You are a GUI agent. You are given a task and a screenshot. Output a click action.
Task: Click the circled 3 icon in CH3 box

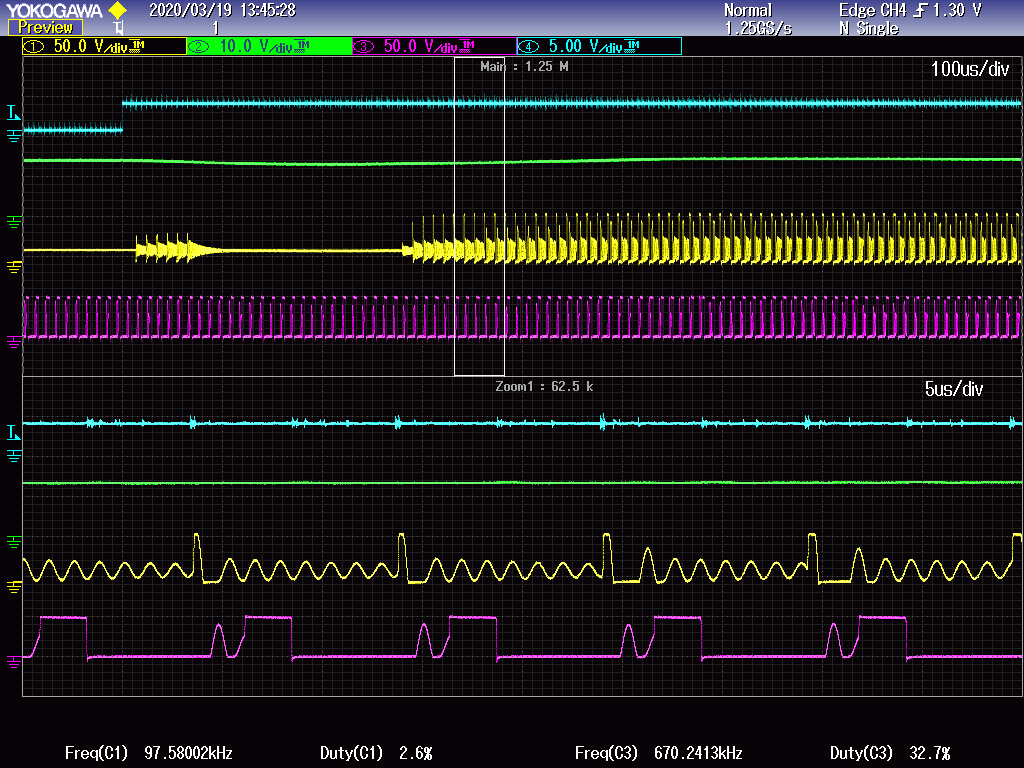tap(363, 46)
